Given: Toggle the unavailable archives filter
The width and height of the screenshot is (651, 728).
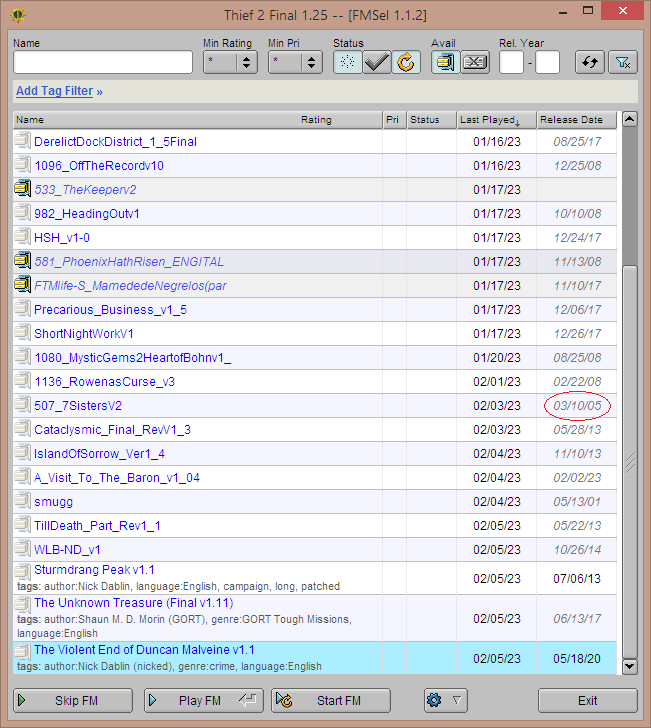Looking at the screenshot, I should (475, 62).
